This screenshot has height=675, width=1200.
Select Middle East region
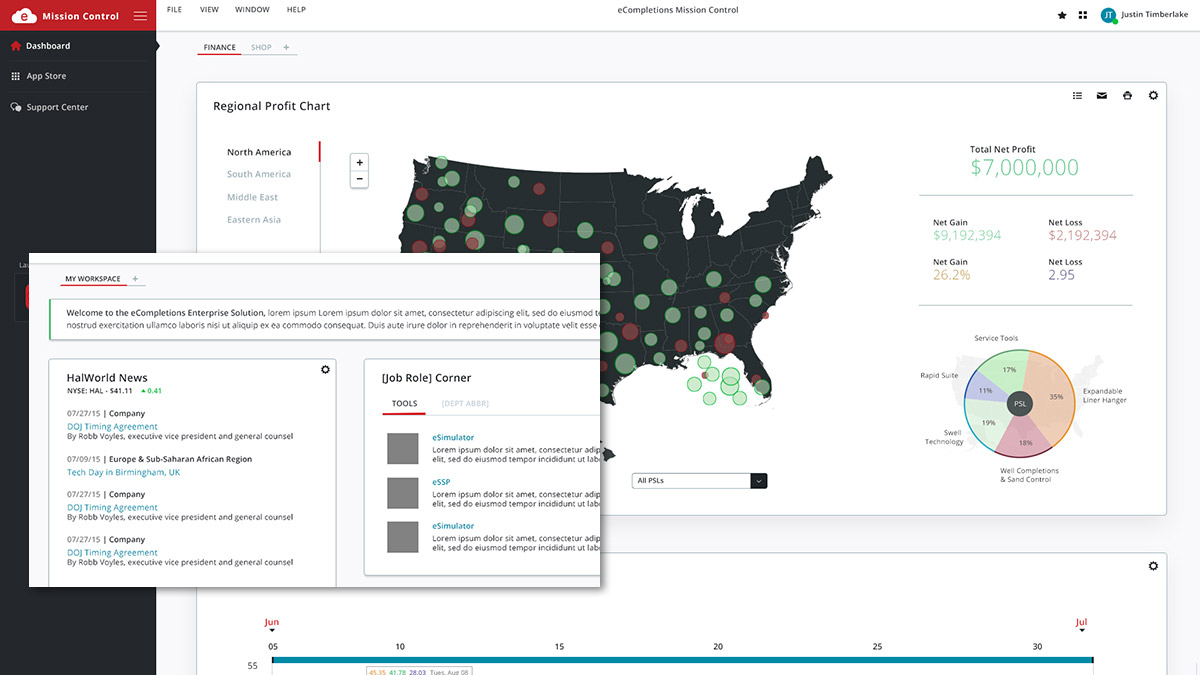pyautogui.click(x=252, y=197)
